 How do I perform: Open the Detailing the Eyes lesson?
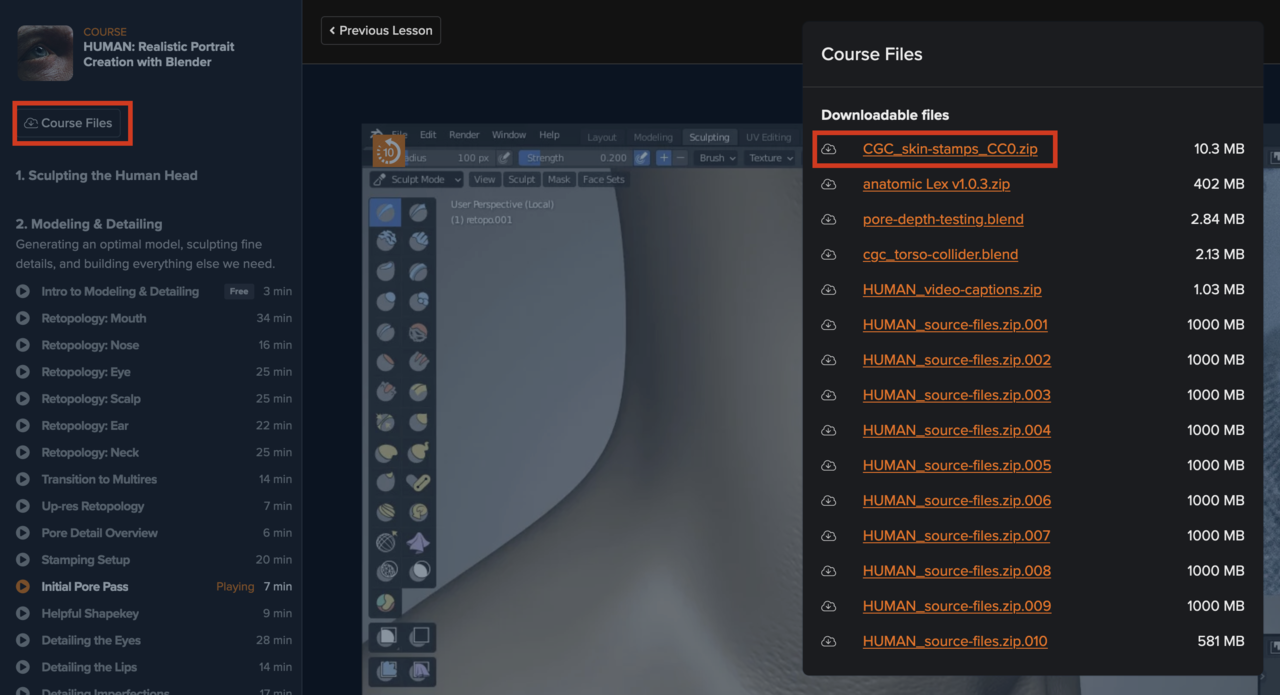[x=91, y=640]
